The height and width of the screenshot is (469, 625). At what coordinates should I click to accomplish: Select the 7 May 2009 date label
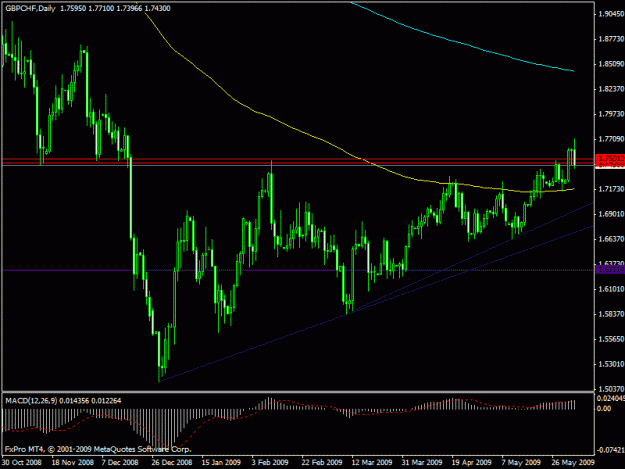point(521,462)
